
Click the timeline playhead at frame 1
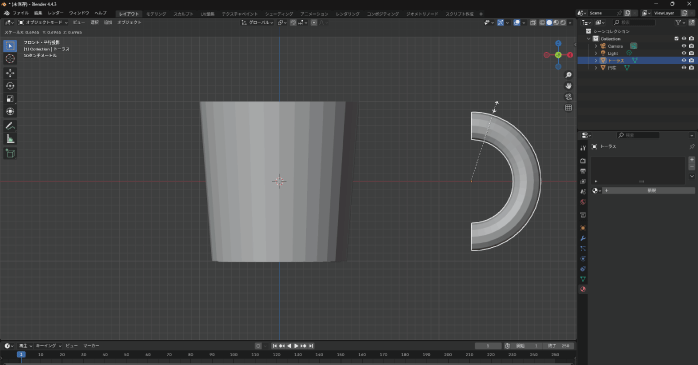click(21, 355)
